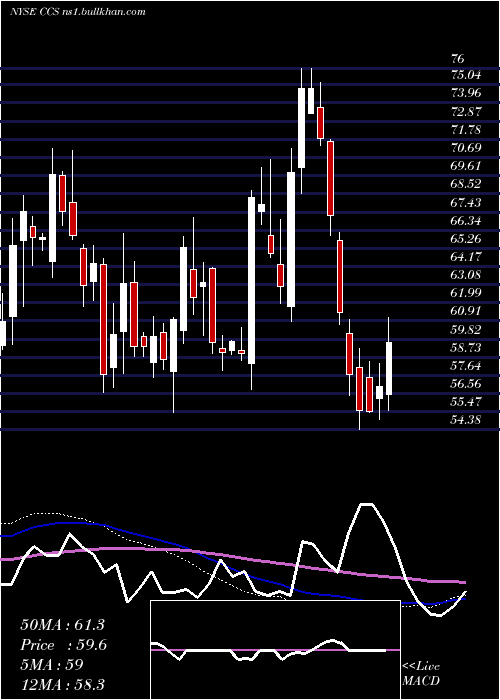Screen dimensions: 500x700
Task: Click the 50MA : 61.3 readout
Action: pos(63,625)
